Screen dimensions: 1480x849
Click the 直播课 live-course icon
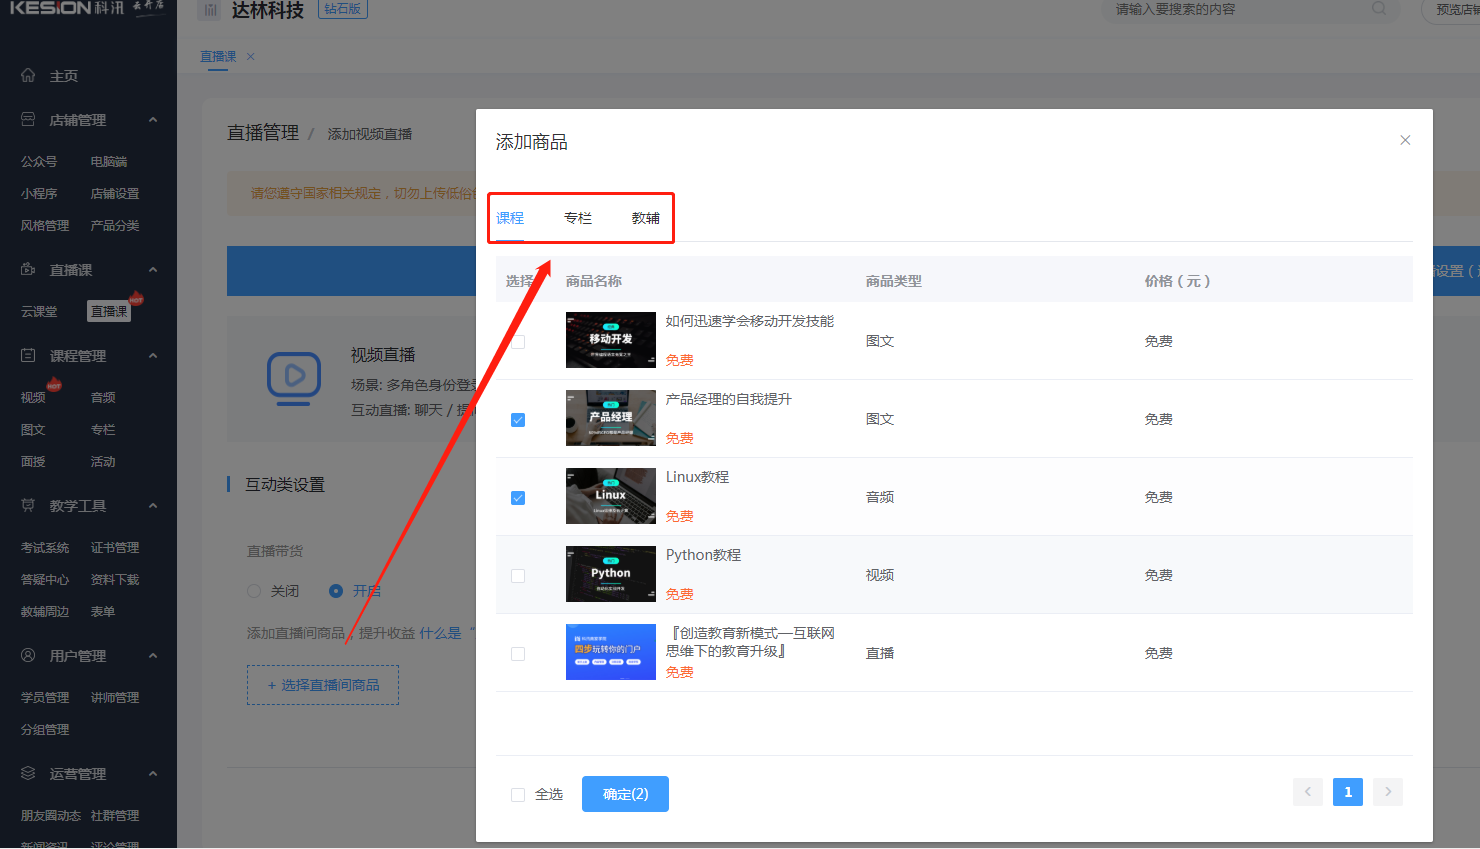[x=27, y=269]
